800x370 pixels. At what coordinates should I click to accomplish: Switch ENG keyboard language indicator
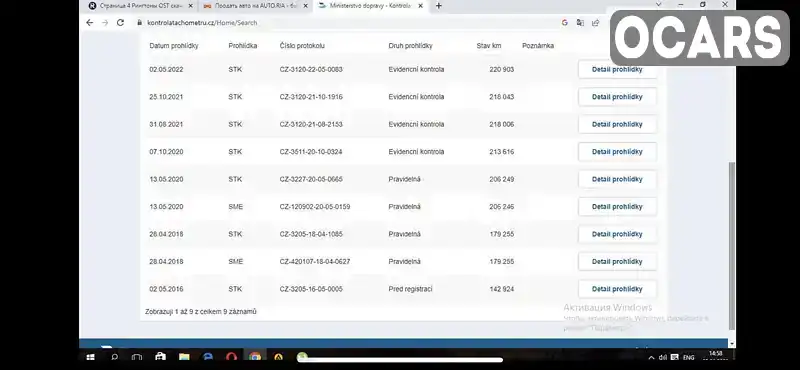tap(689, 358)
